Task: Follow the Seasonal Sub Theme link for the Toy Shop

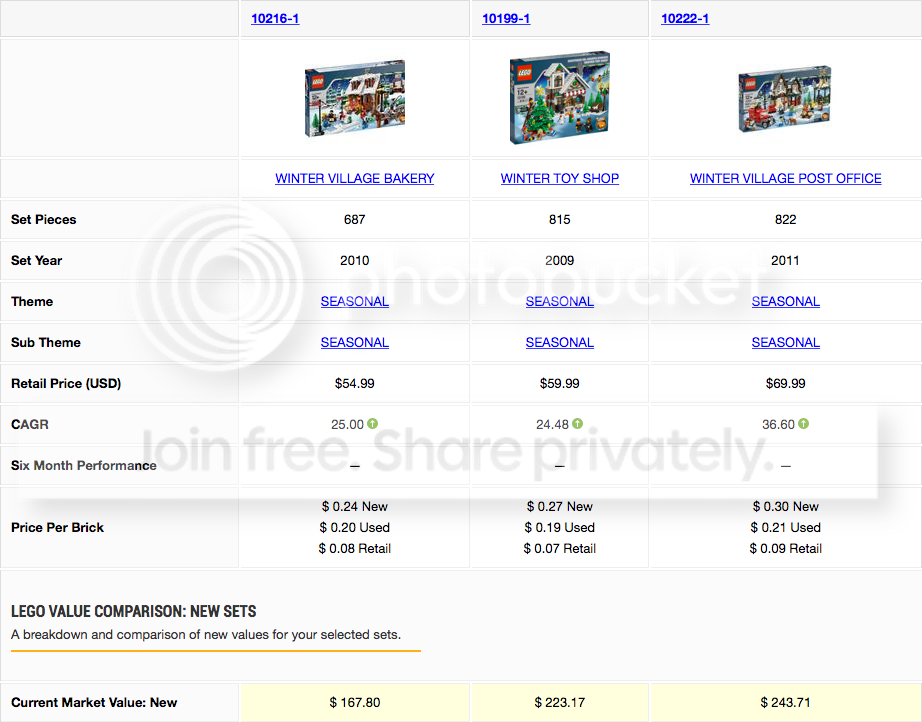Action: [x=560, y=342]
